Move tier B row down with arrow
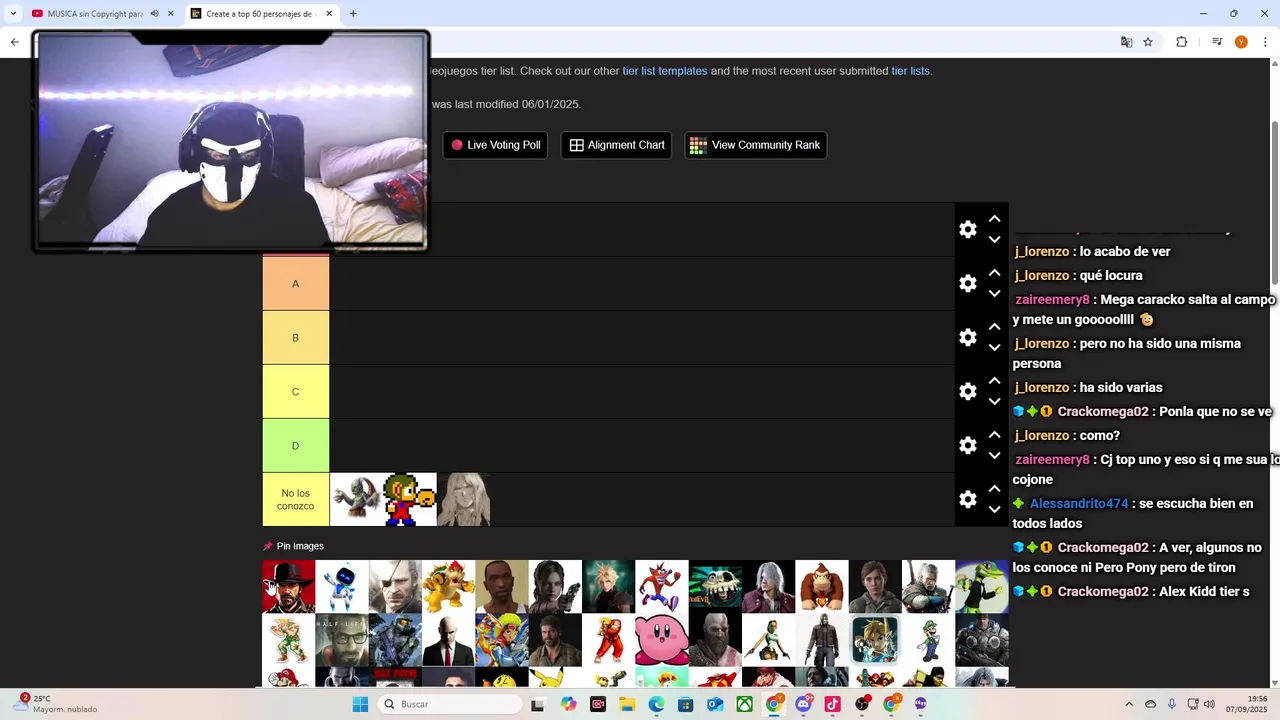Viewport: 1280px width, 720px height. click(994, 348)
